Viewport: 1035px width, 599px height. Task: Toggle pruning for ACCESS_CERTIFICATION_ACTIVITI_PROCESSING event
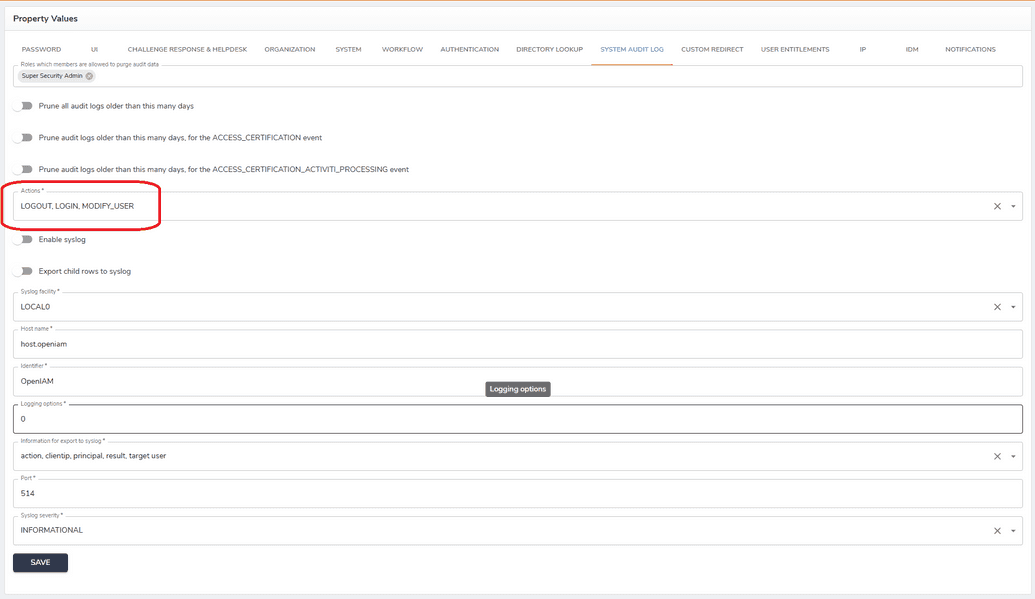[x=24, y=169]
